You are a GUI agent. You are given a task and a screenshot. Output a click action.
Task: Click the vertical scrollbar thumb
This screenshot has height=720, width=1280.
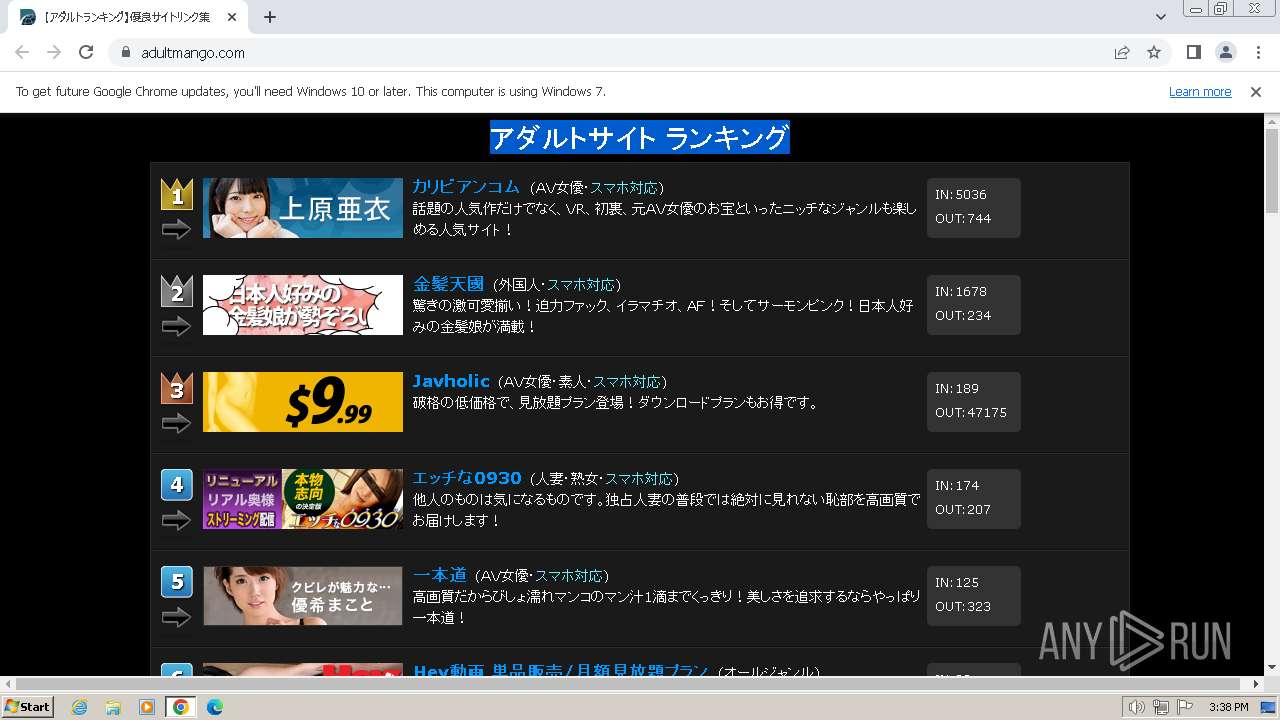pos(1271,170)
